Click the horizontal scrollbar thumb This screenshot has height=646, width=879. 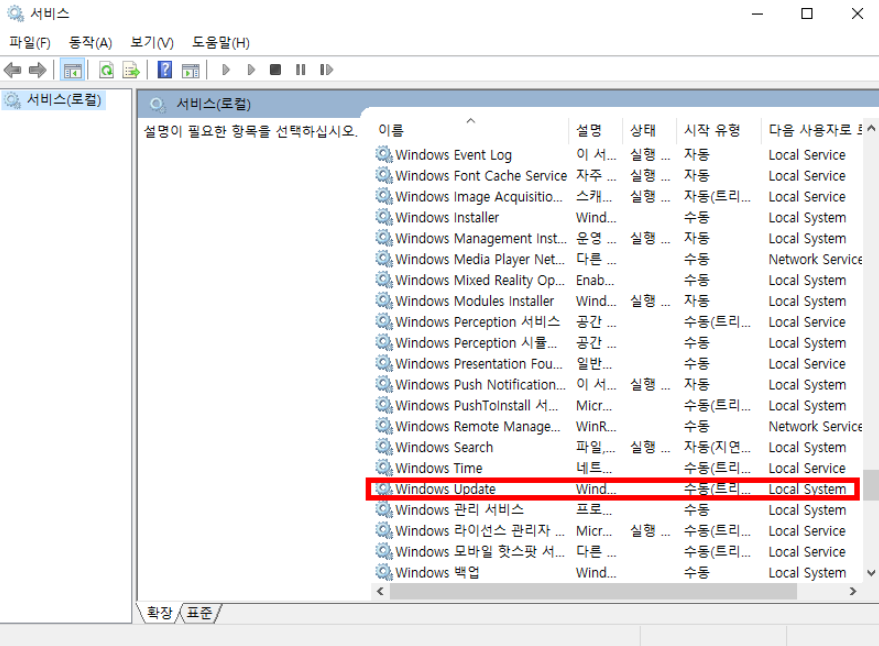tap(593, 591)
